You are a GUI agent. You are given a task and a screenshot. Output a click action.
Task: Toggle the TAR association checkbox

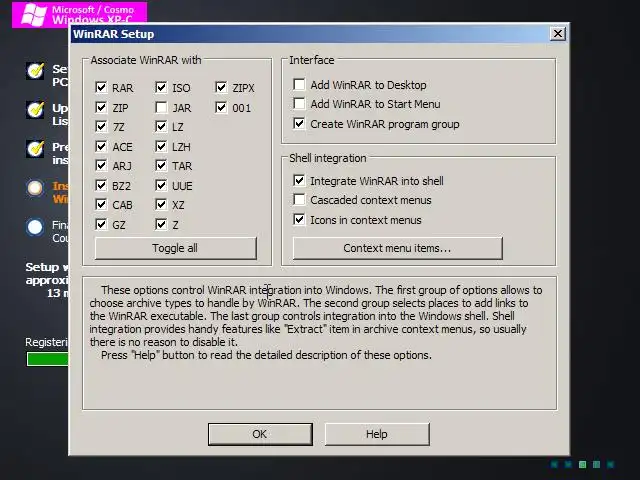(161, 166)
